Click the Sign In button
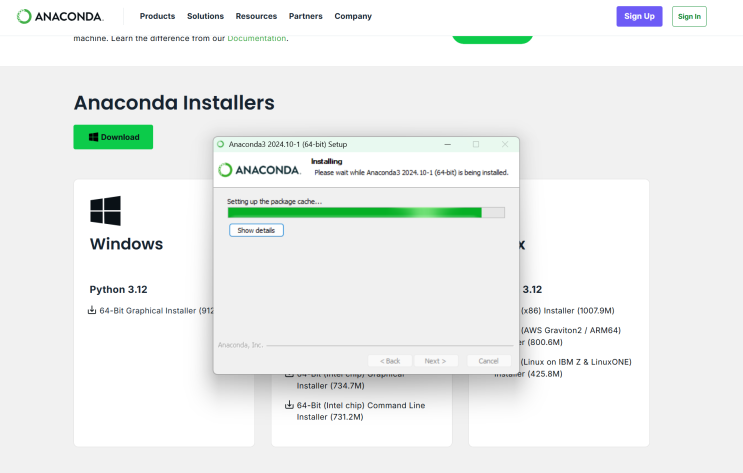 (x=689, y=16)
